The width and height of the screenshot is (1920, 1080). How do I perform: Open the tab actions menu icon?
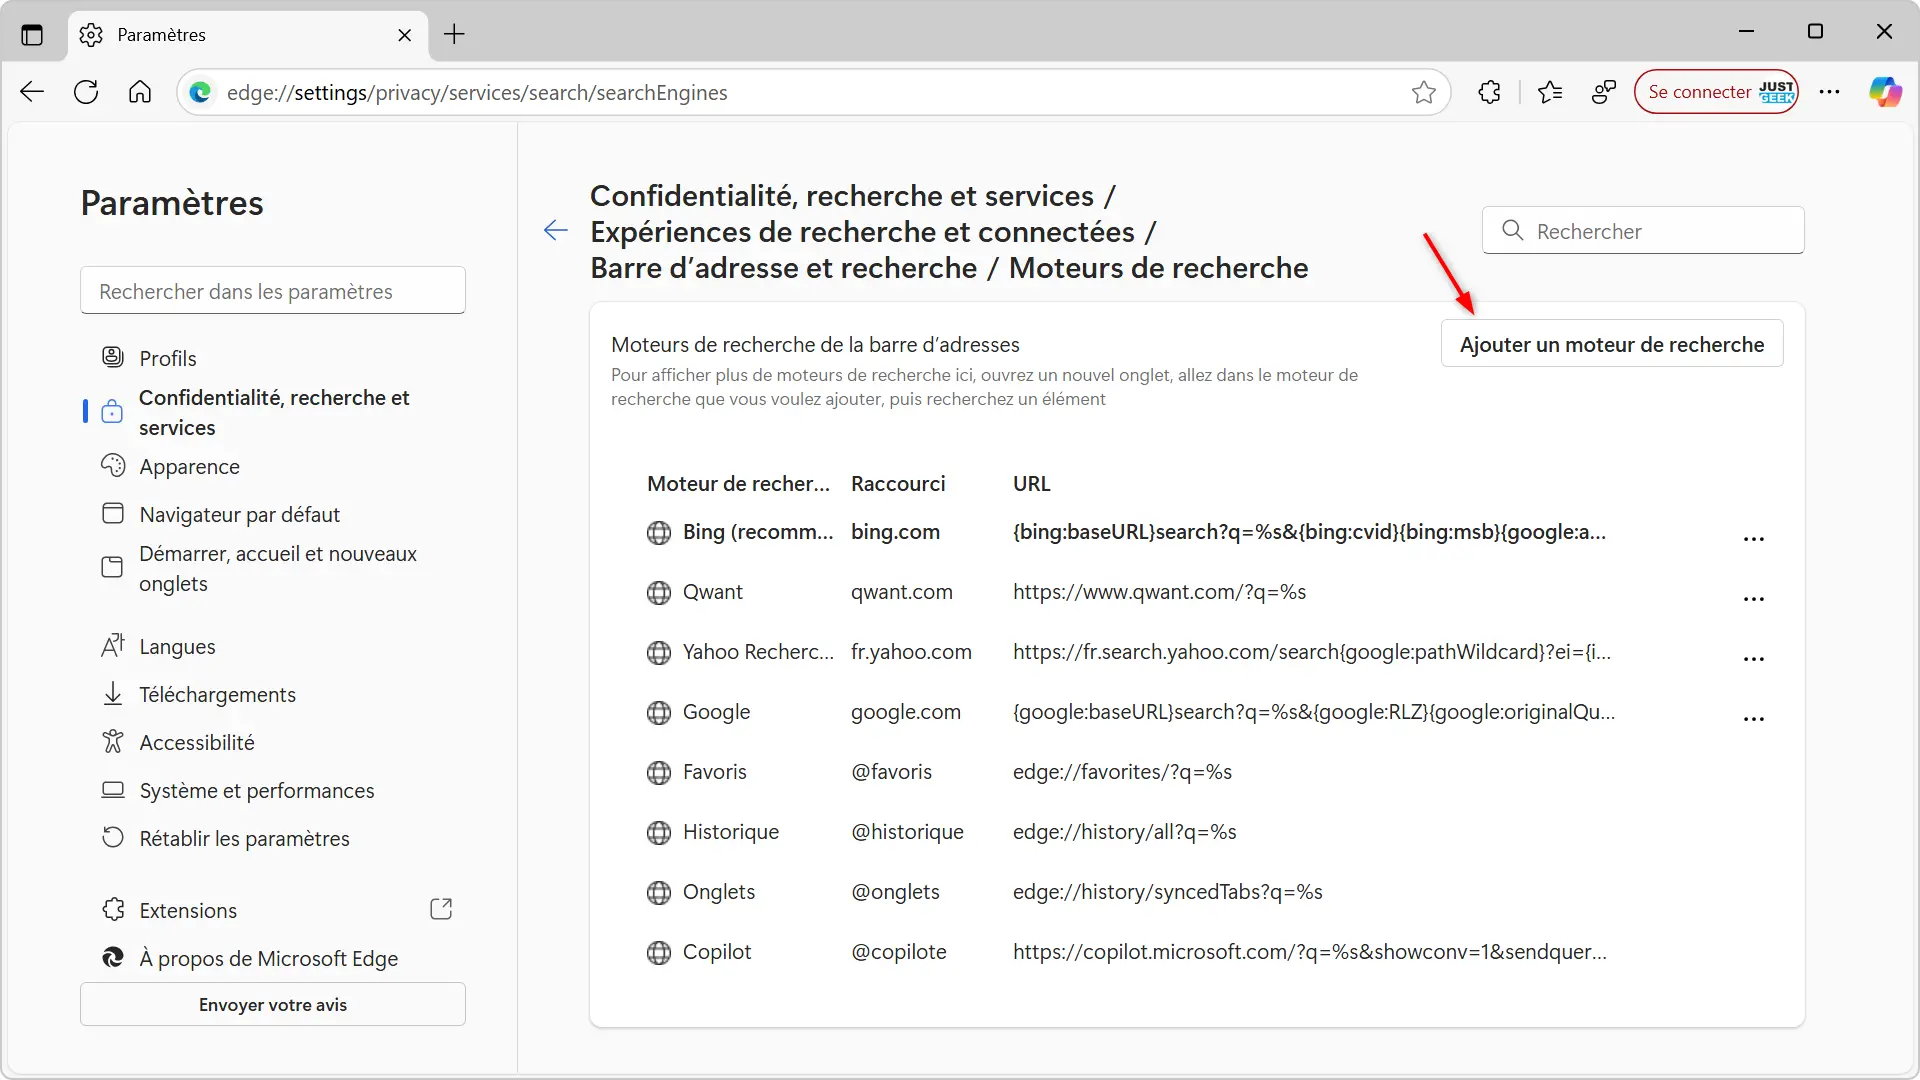click(32, 34)
